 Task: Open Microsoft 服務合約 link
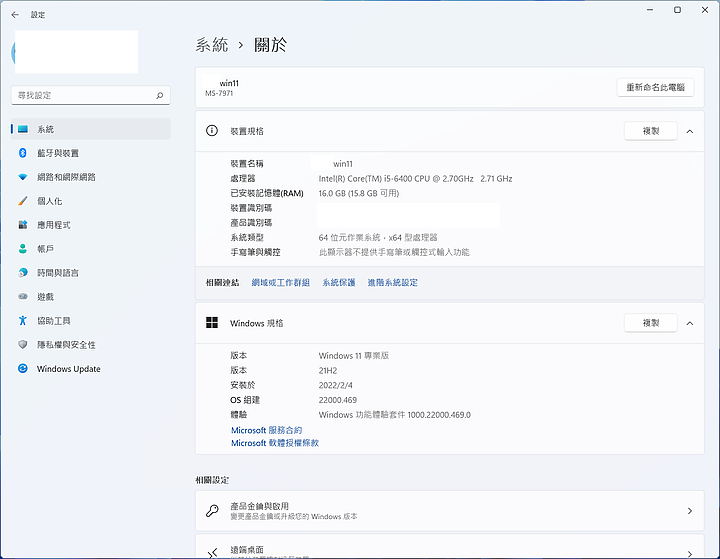[x=266, y=430]
